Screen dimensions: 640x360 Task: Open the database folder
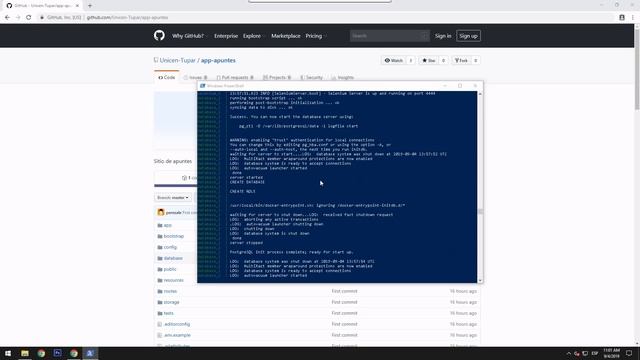point(173,258)
